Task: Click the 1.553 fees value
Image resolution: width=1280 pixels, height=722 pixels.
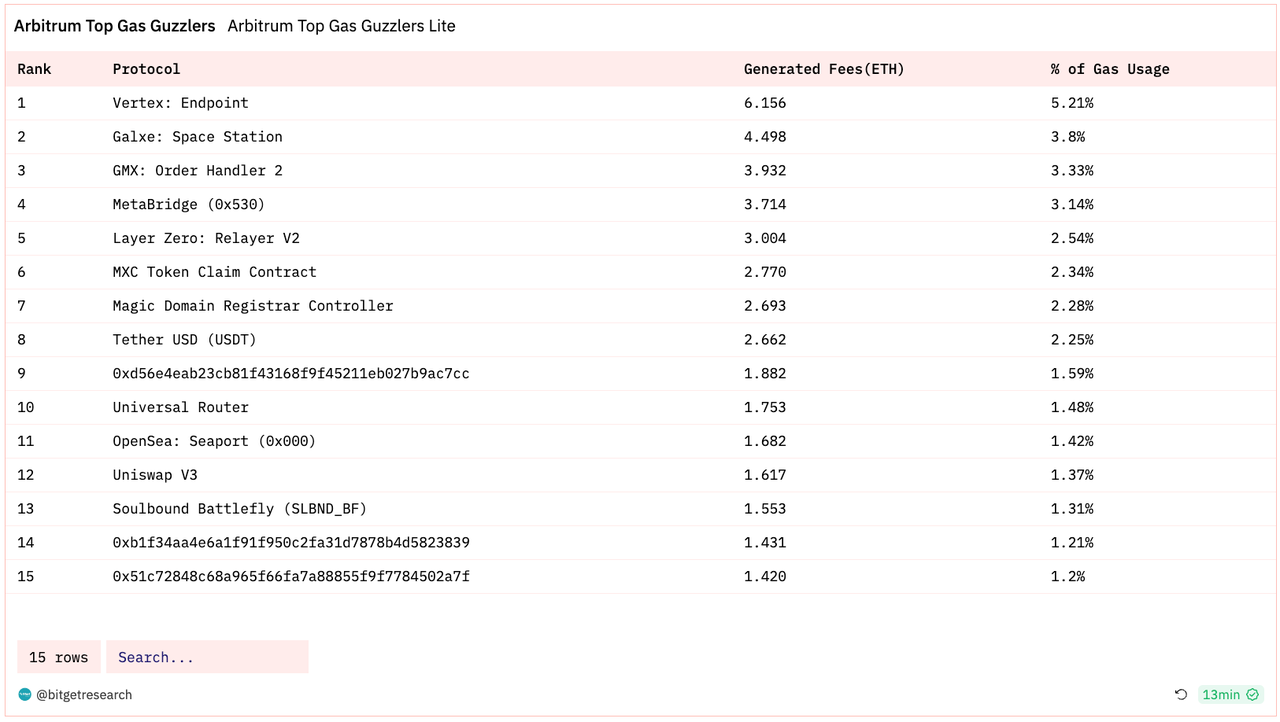Action: [x=765, y=509]
